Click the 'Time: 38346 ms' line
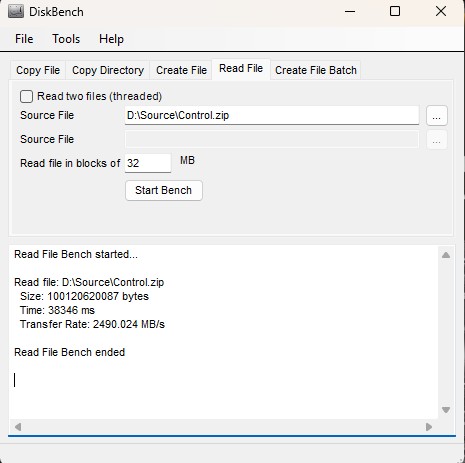The width and height of the screenshot is (465, 463). [x=57, y=310]
